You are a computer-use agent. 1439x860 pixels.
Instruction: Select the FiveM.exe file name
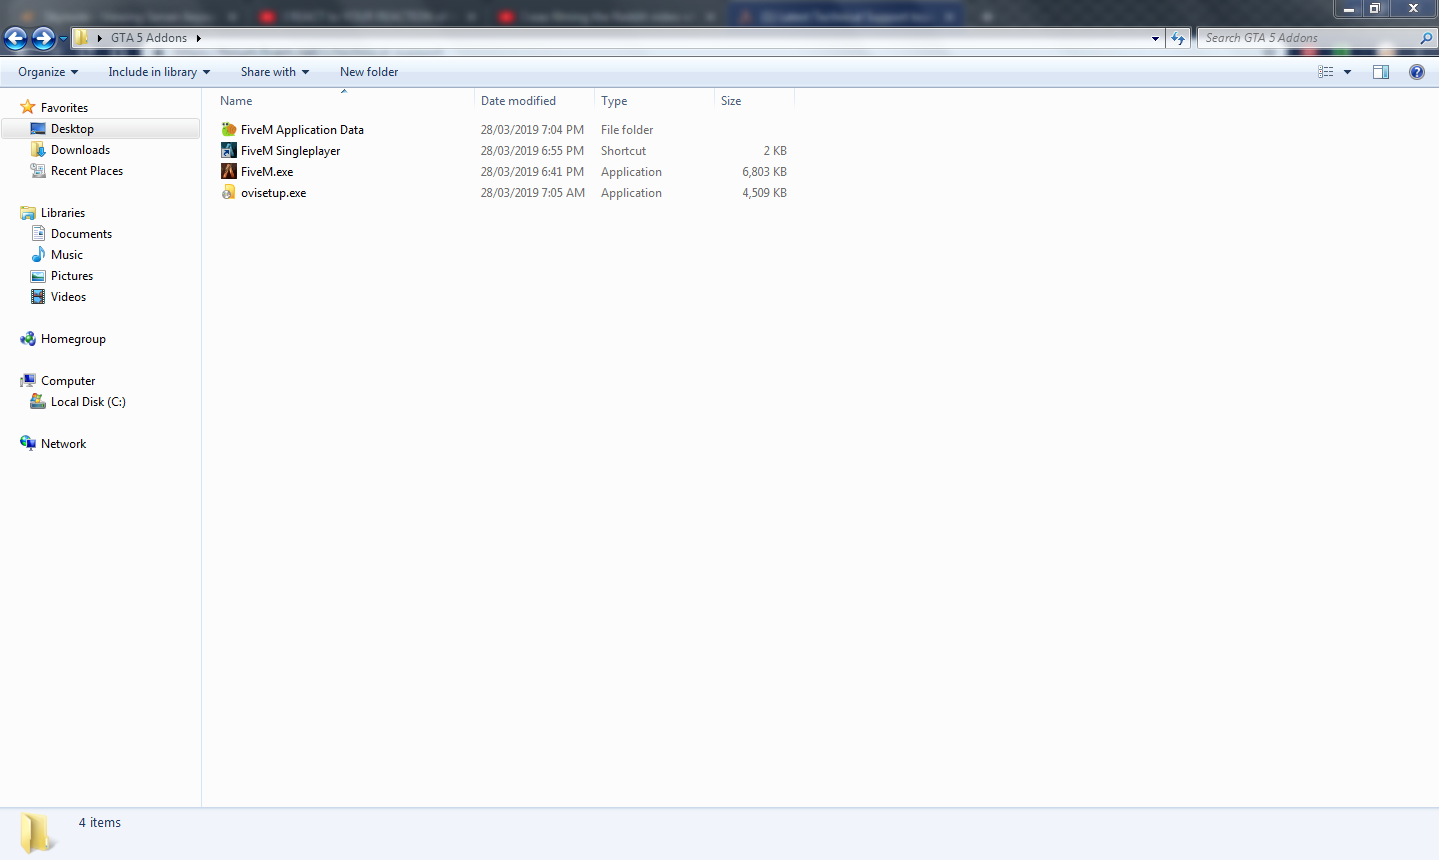point(267,172)
